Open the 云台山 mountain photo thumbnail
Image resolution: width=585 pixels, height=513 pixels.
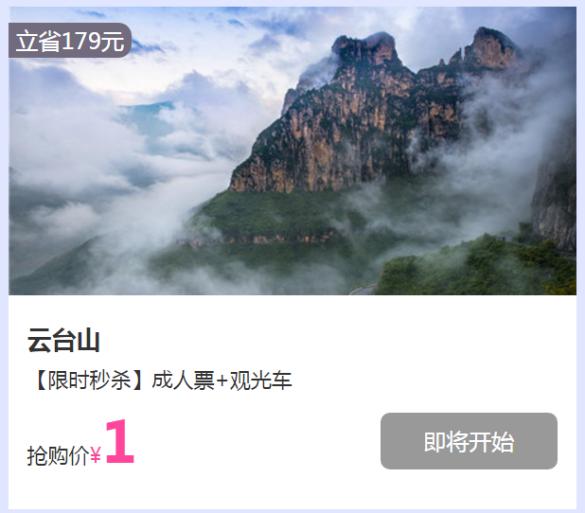(292, 151)
